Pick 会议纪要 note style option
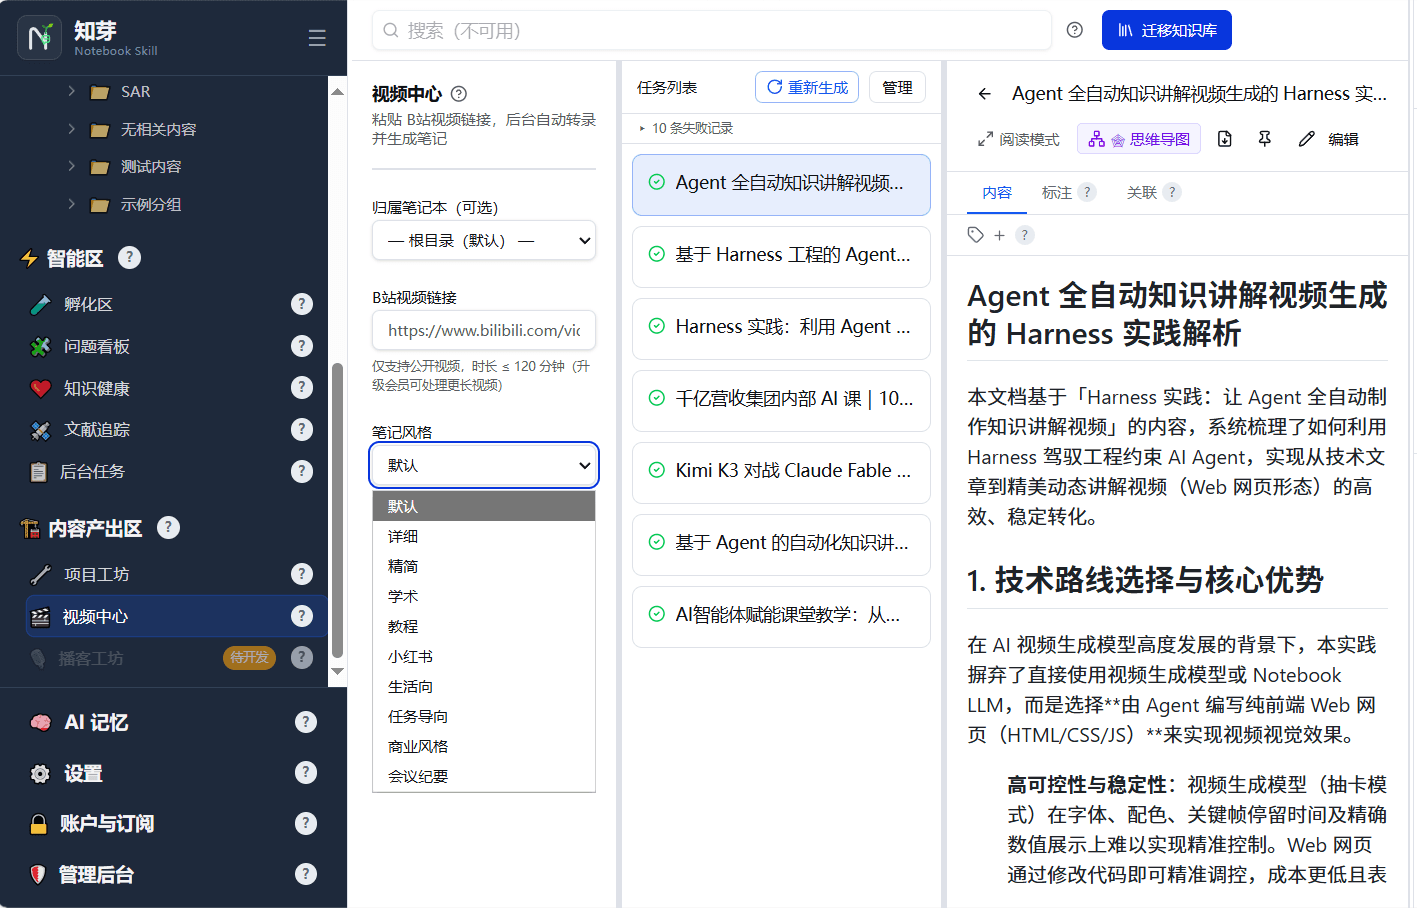The width and height of the screenshot is (1417, 908). 484,777
